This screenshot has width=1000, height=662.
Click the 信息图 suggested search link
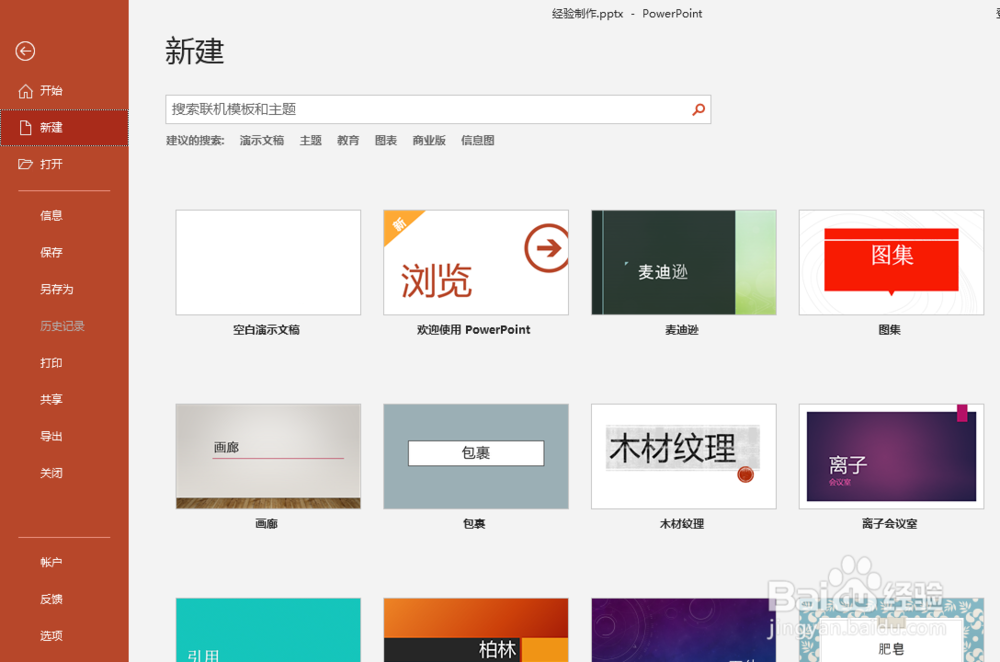478,140
